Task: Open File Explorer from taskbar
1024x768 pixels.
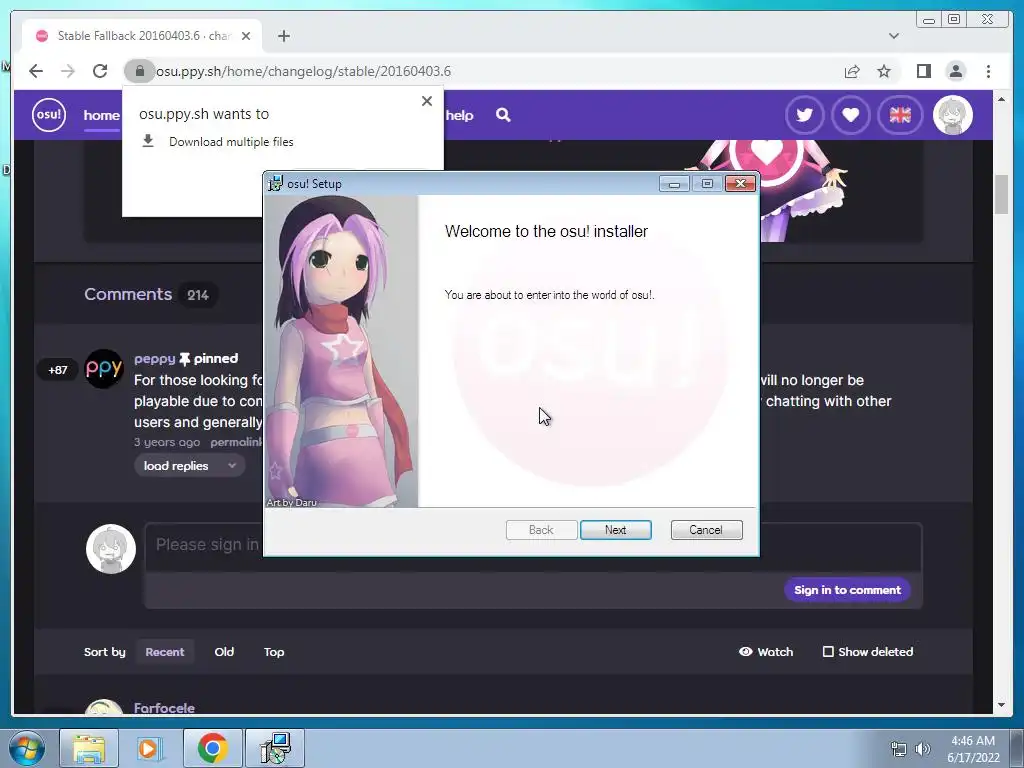Action: (89, 748)
